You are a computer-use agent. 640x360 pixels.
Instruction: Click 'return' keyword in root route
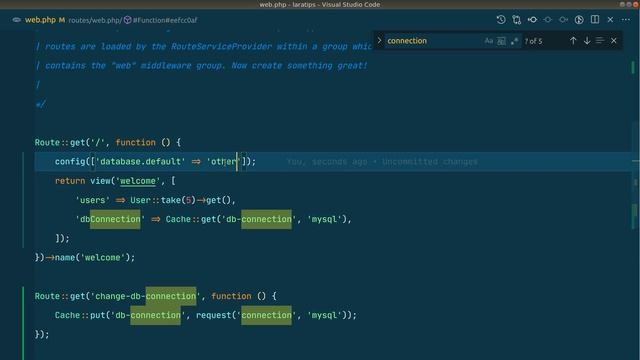pos(70,181)
